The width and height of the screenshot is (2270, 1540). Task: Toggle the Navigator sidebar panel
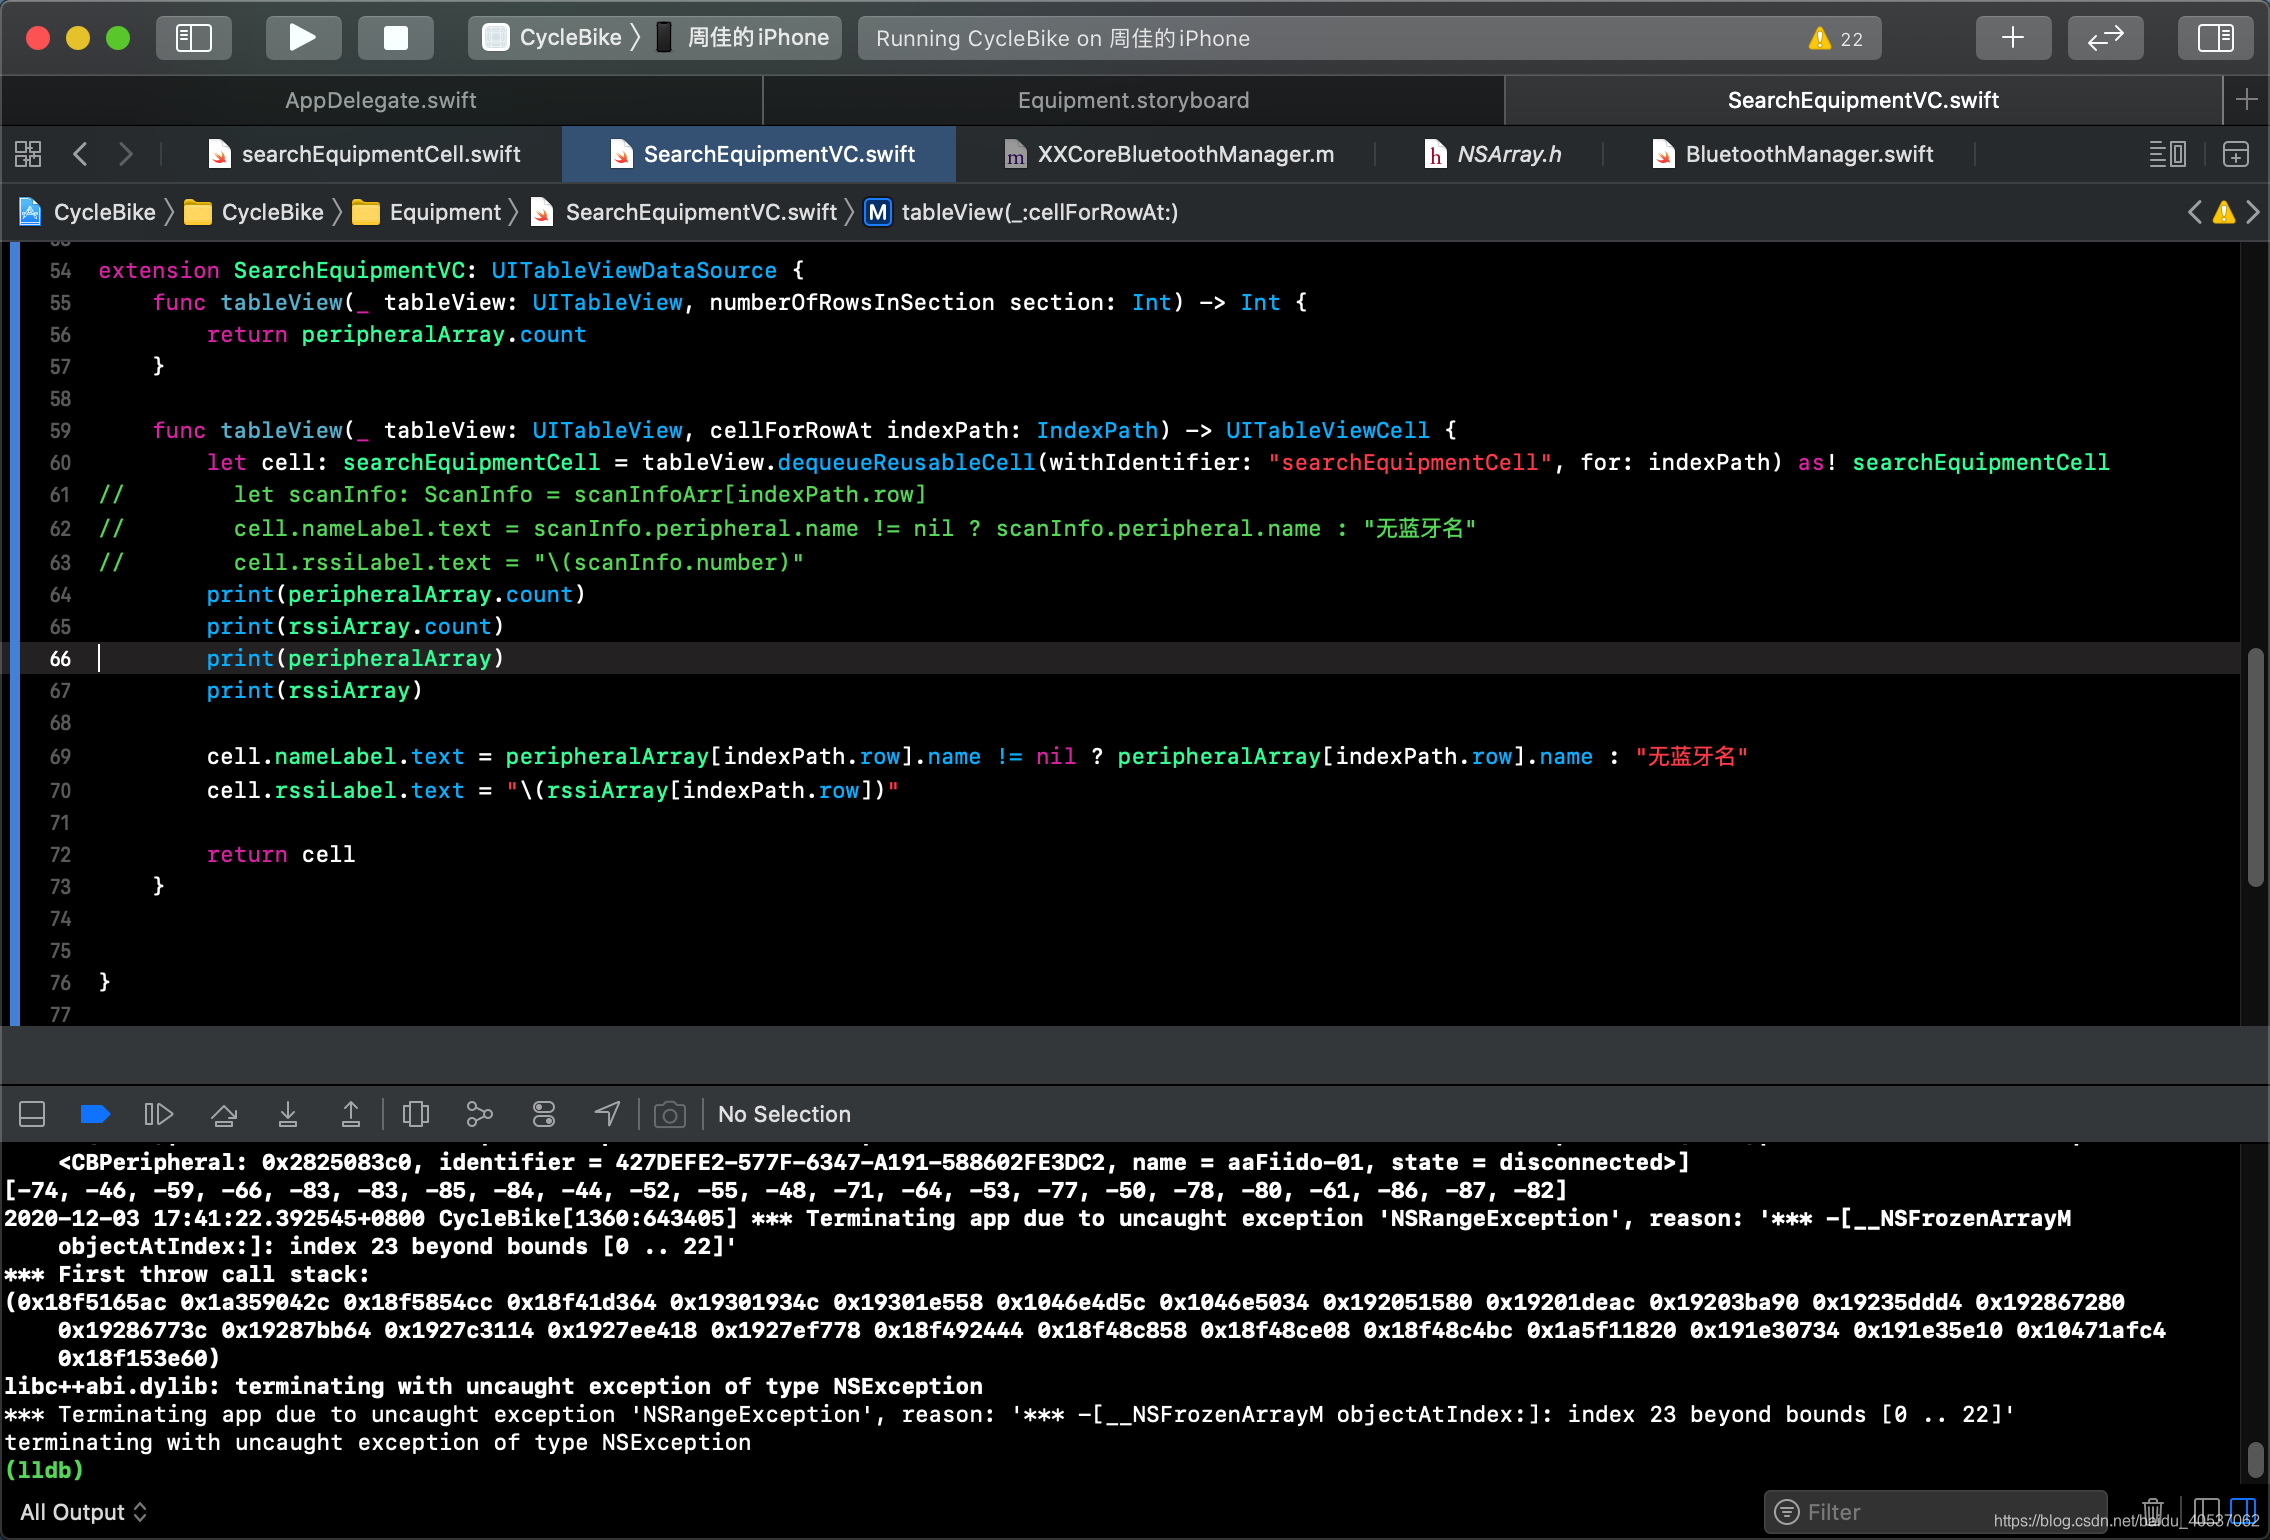pos(194,38)
